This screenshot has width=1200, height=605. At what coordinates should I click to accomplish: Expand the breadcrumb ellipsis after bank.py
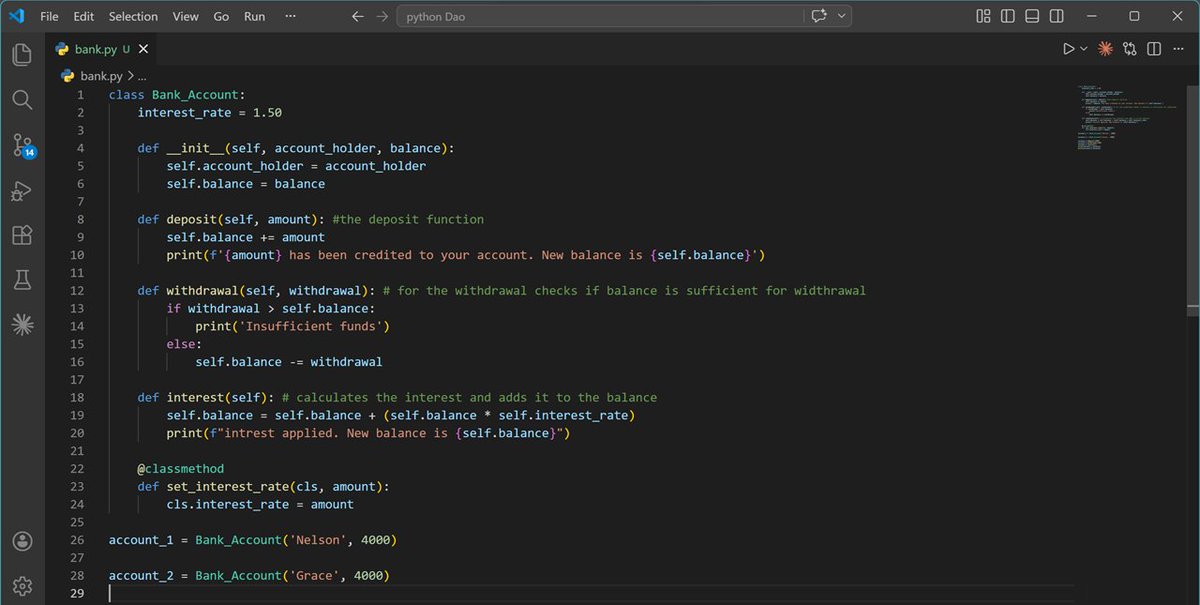pos(142,75)
